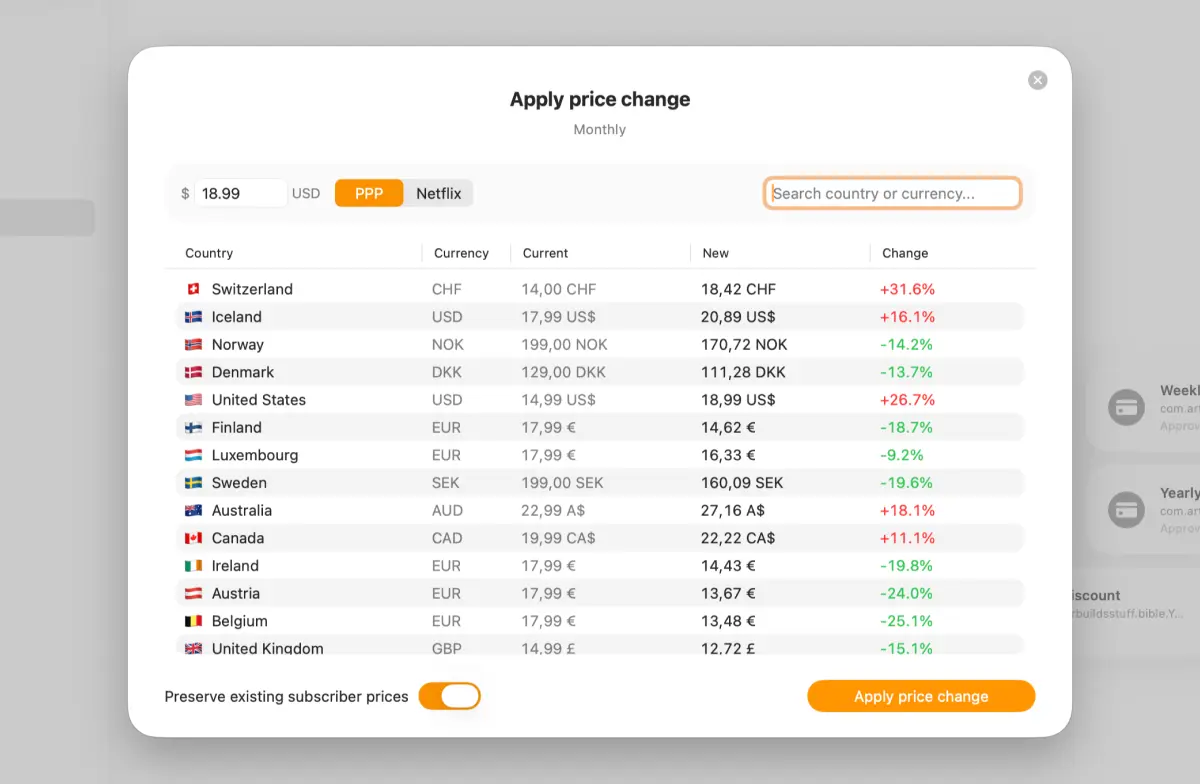
Task: Close the Apply price change dialog
Action: pyautogui.click(x=1038, y=80)
